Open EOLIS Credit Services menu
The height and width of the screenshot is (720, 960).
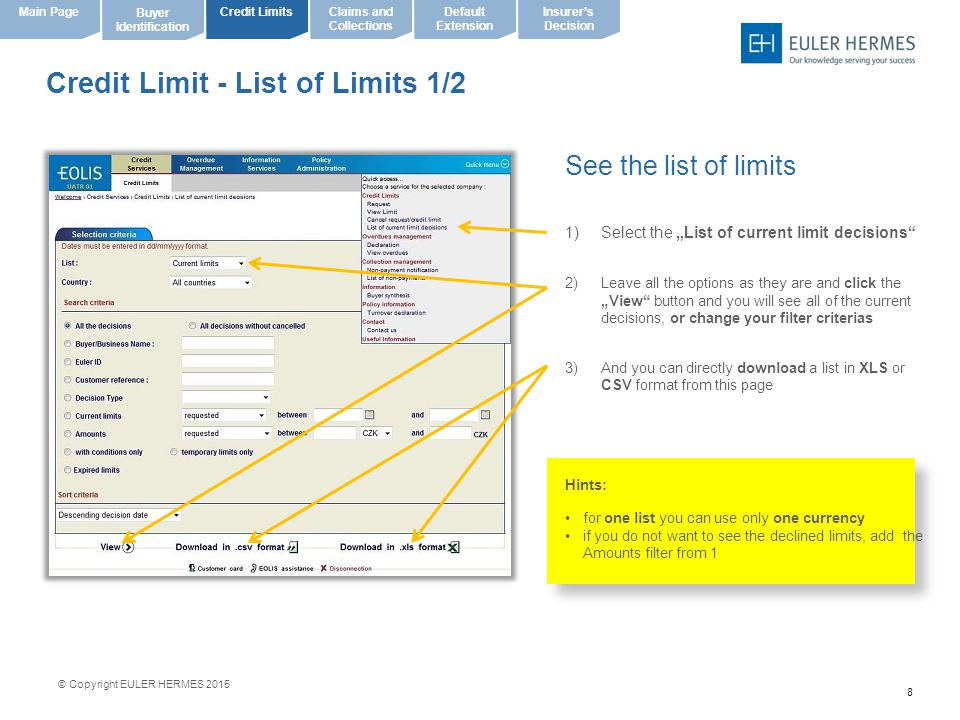click(141, 164)
